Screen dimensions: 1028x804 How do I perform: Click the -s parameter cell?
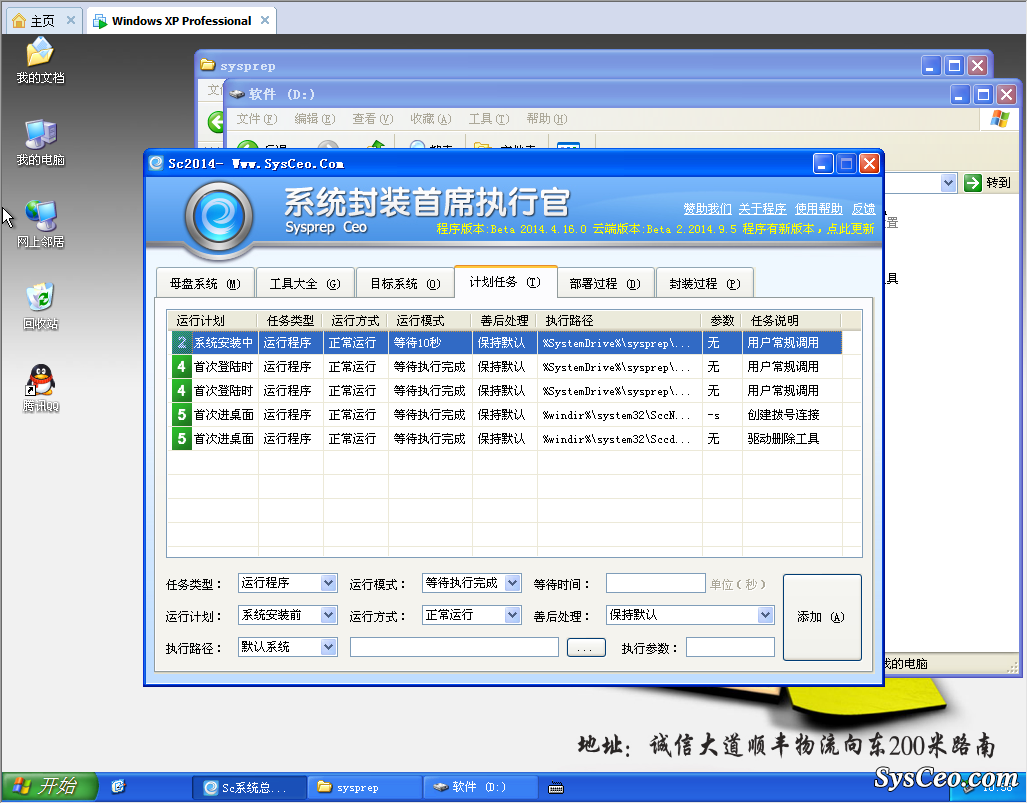pos(722,414)
